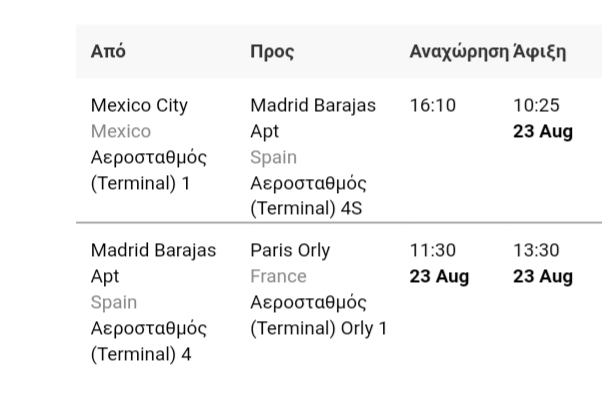
Task: Click the 11:30 departure time
Action: tap(433, 251)
